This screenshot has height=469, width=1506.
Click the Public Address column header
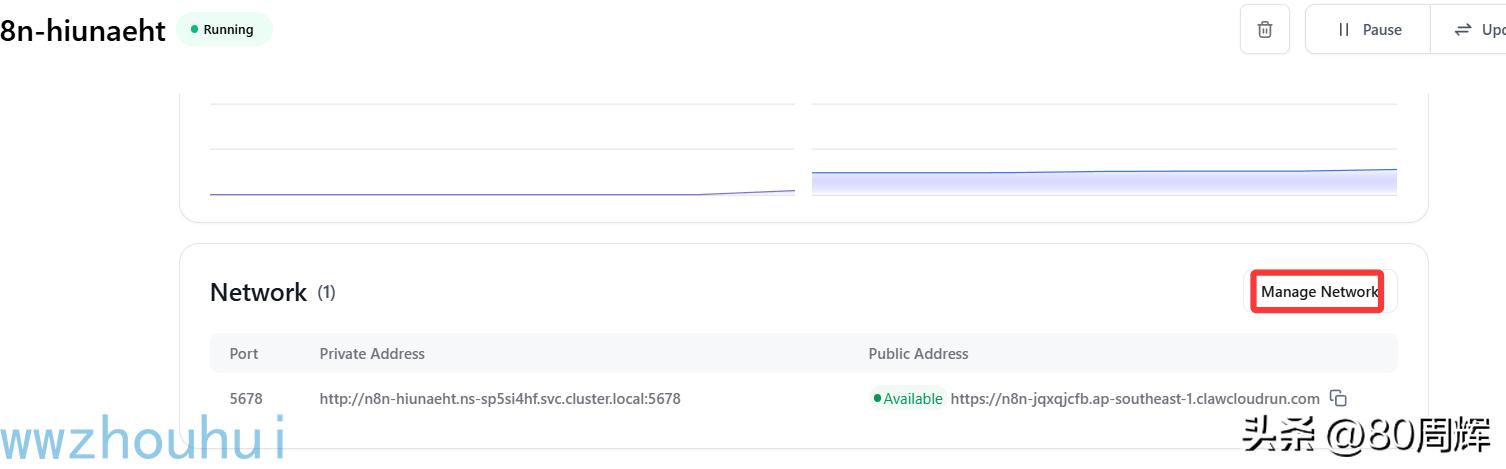[x=918, y=353]
